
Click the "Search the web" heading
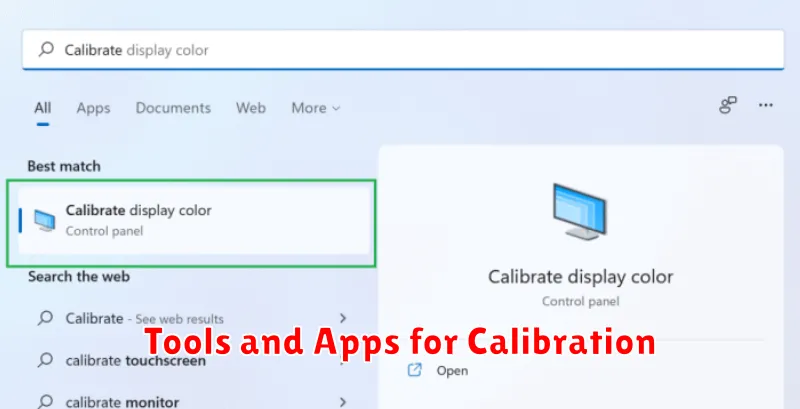pos(79,277)
